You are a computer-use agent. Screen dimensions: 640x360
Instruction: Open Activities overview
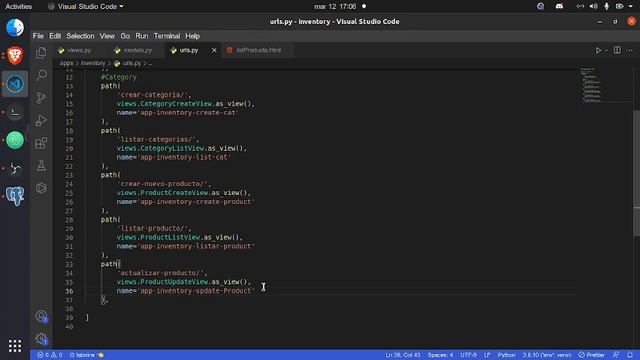pos(18,7)
